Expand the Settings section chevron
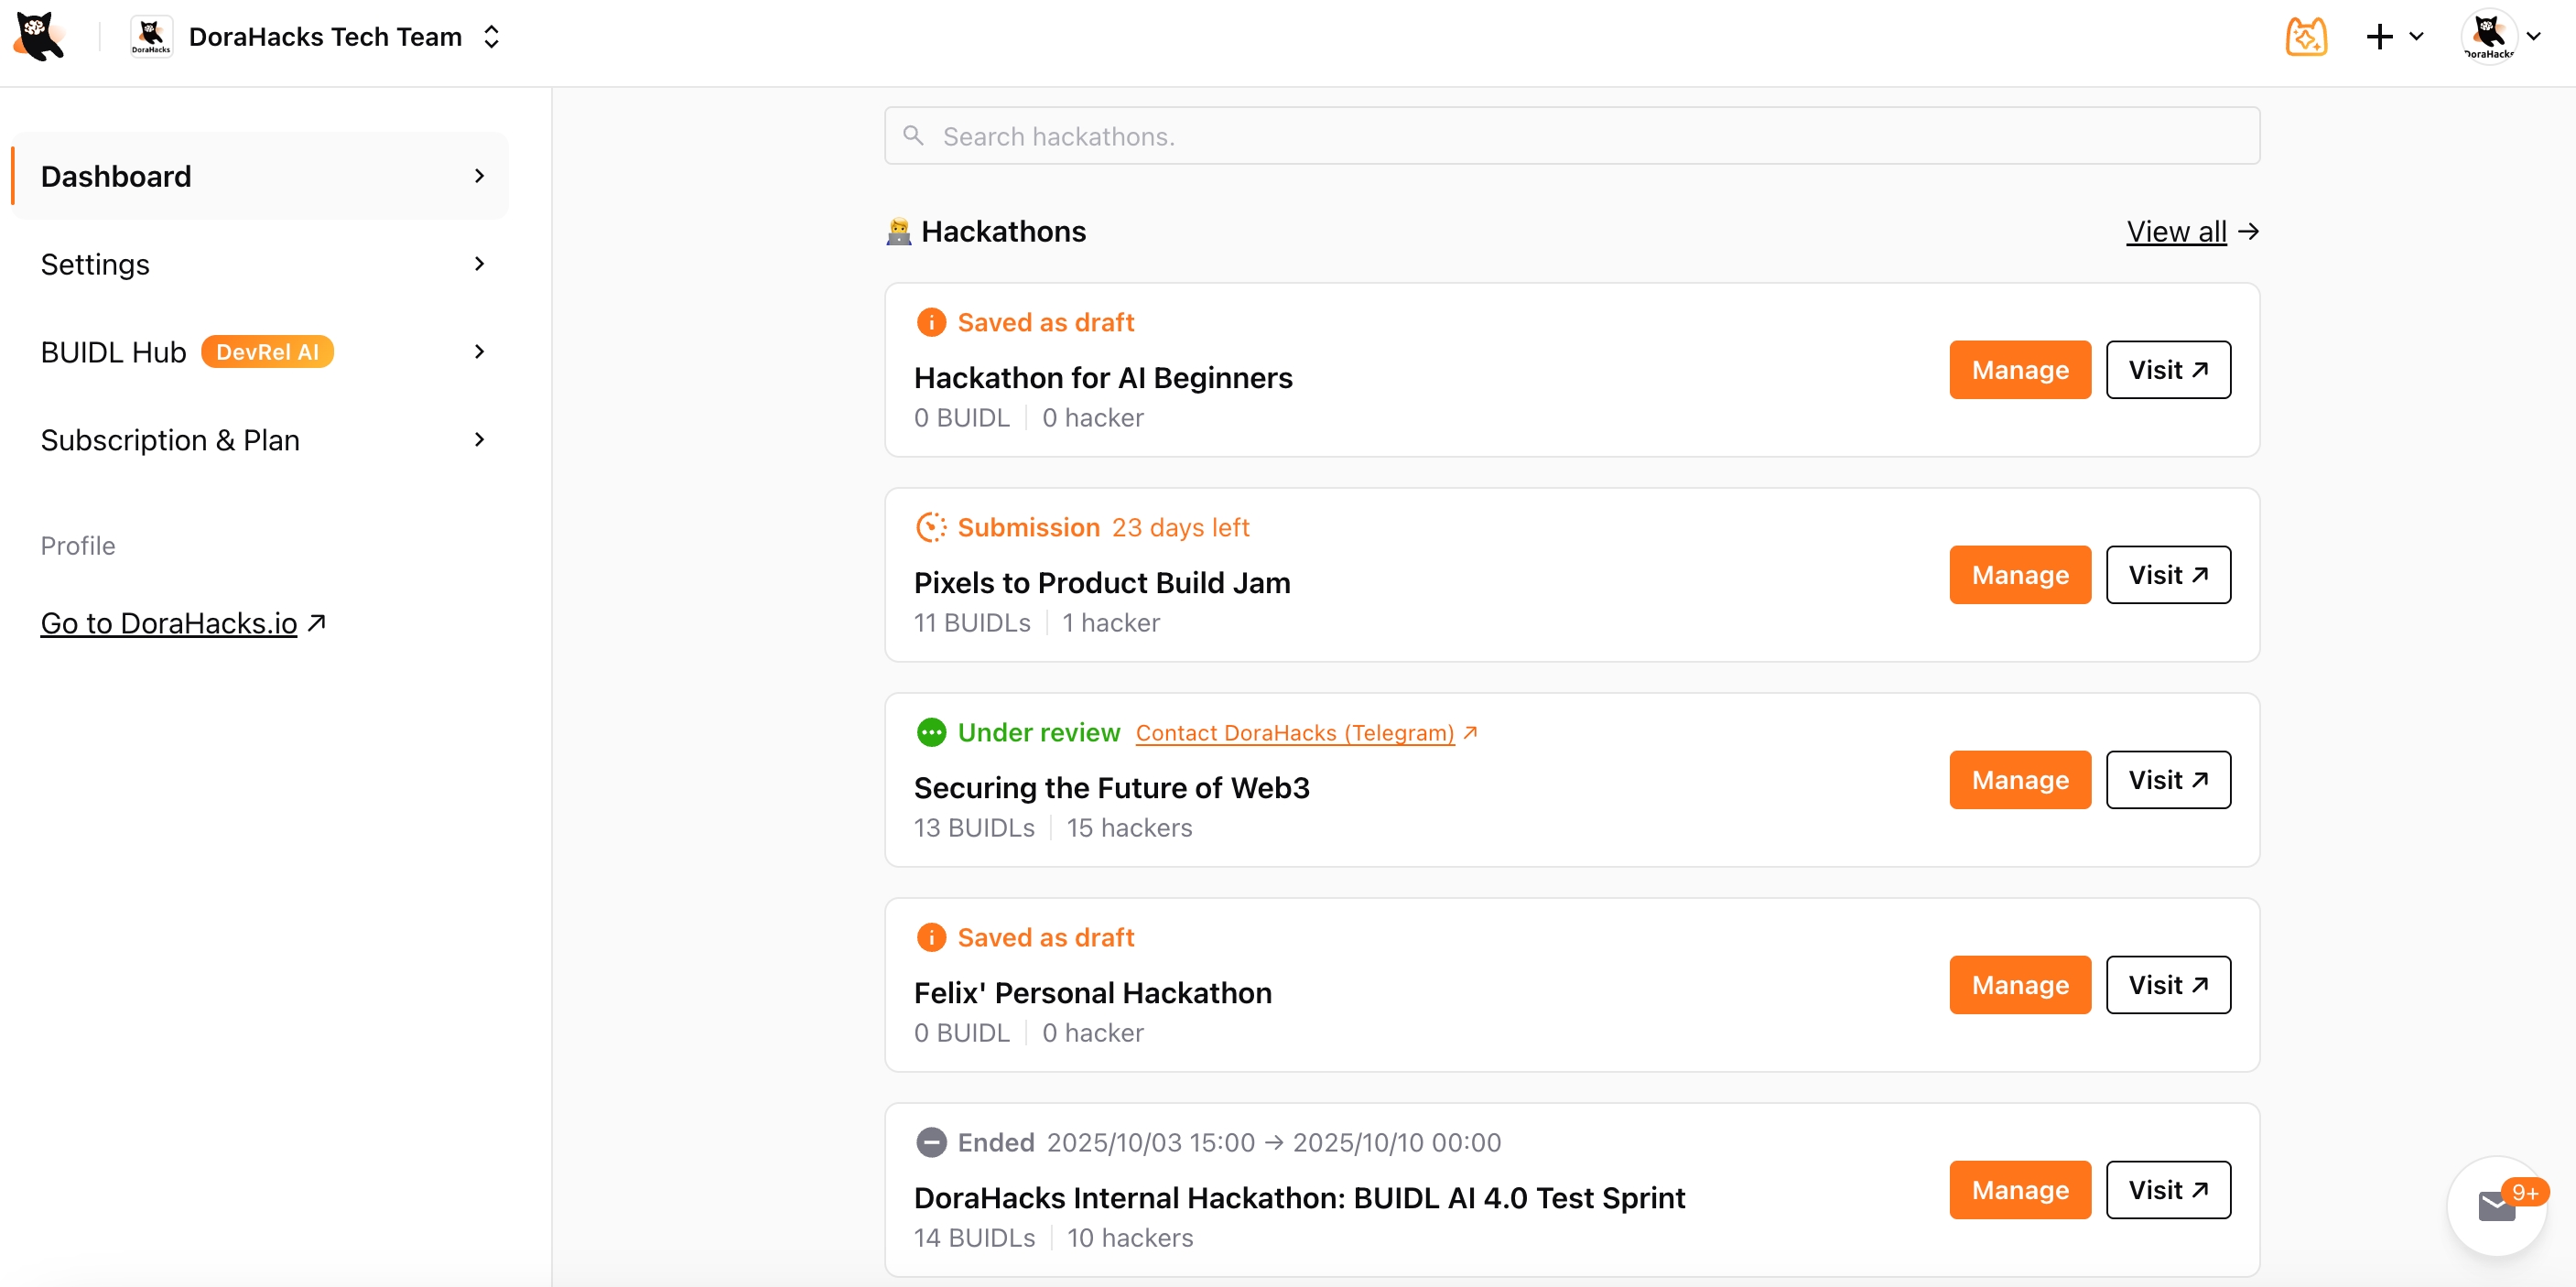The width and height of the screenshot is (2576, 1287). [x=479, y=263]
